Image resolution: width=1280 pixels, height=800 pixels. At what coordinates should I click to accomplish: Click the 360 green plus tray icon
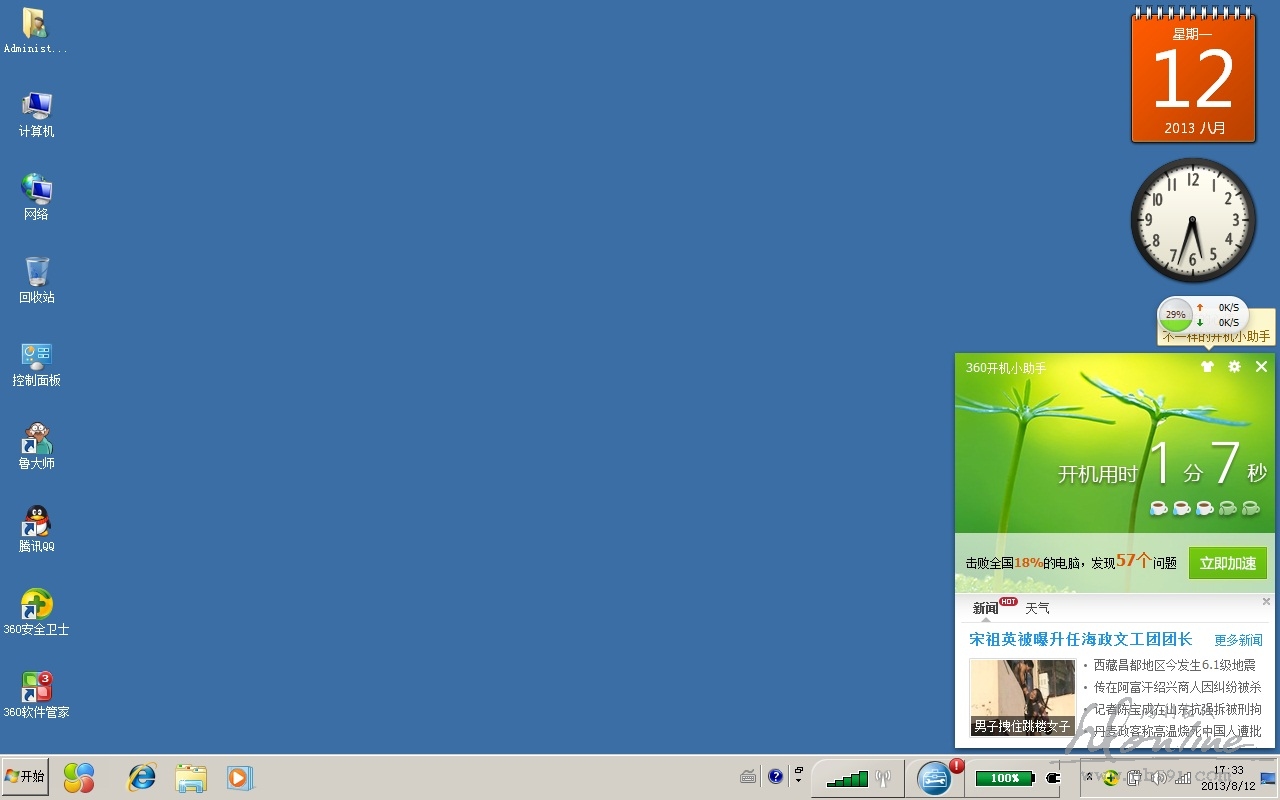tap(1110, 778)
